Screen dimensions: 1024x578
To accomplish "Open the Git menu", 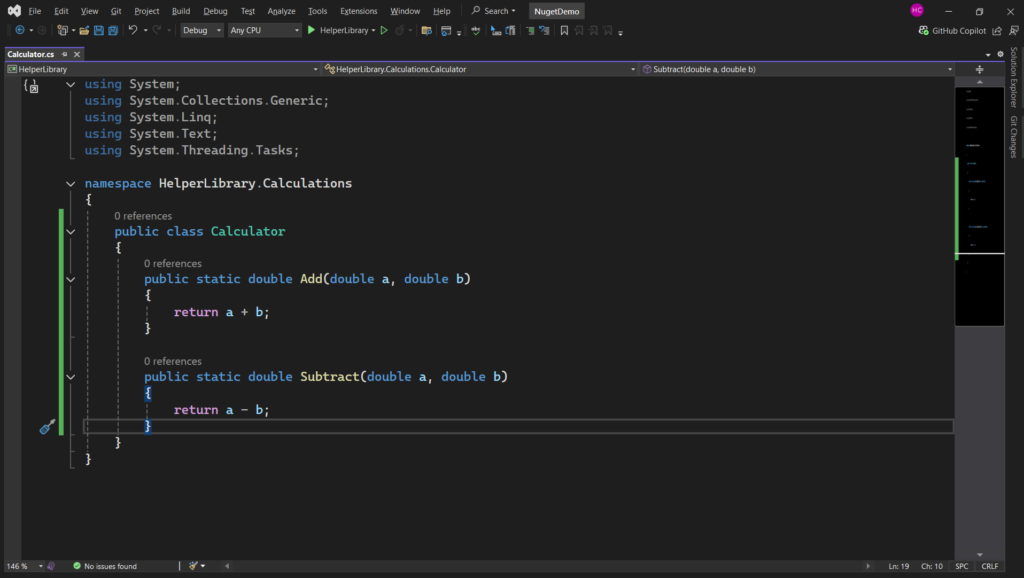I will pyautogui.click(x=116, y=11).
